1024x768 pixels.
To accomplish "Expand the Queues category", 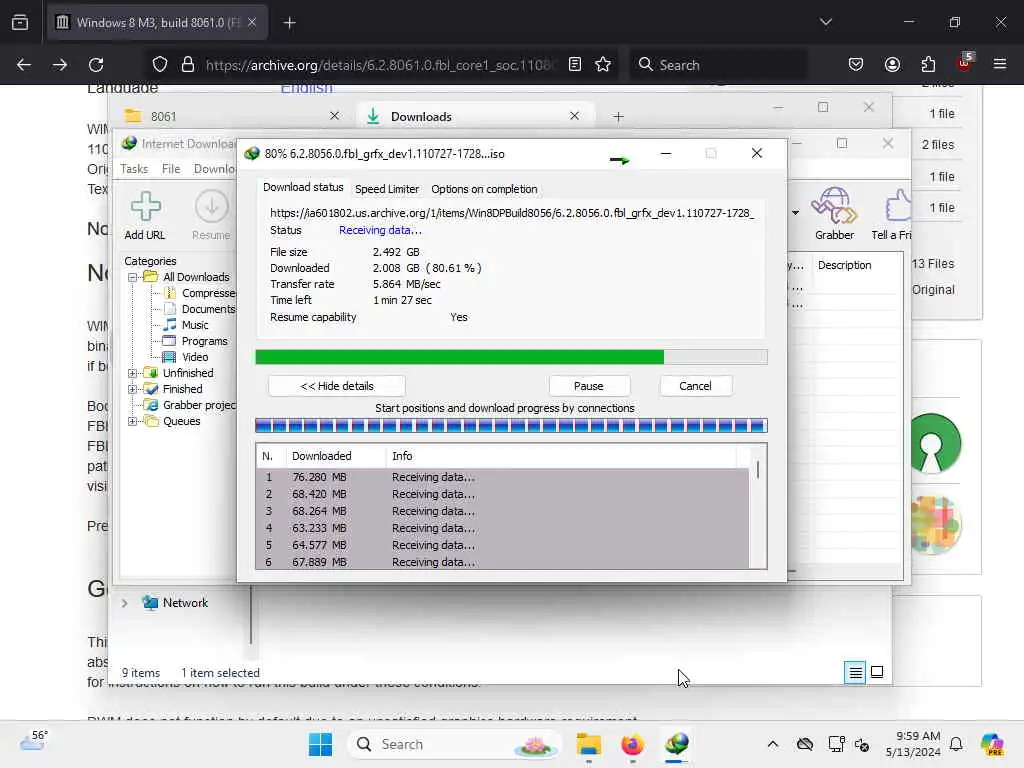I will point(133,421).
